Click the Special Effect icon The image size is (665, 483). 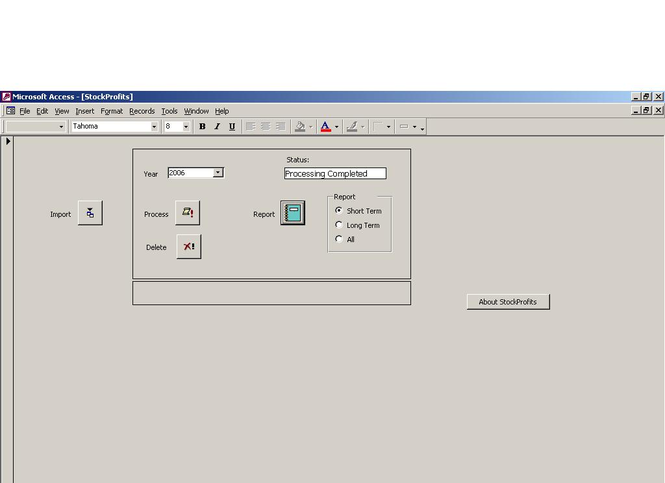click(404, 126)
